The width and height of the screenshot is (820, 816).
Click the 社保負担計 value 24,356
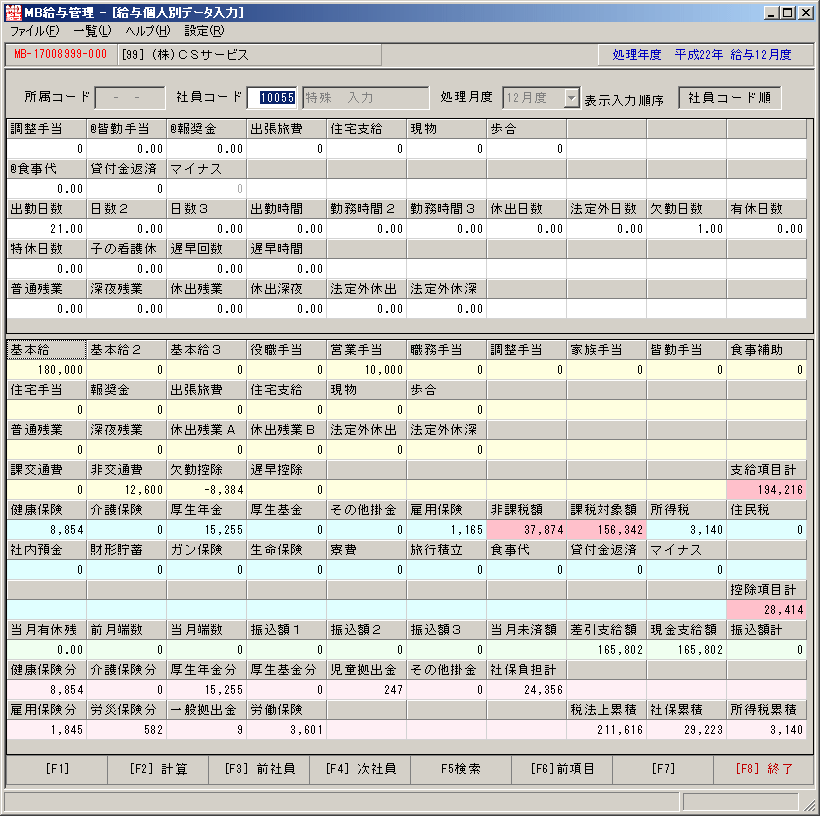[x=527, y=690]
